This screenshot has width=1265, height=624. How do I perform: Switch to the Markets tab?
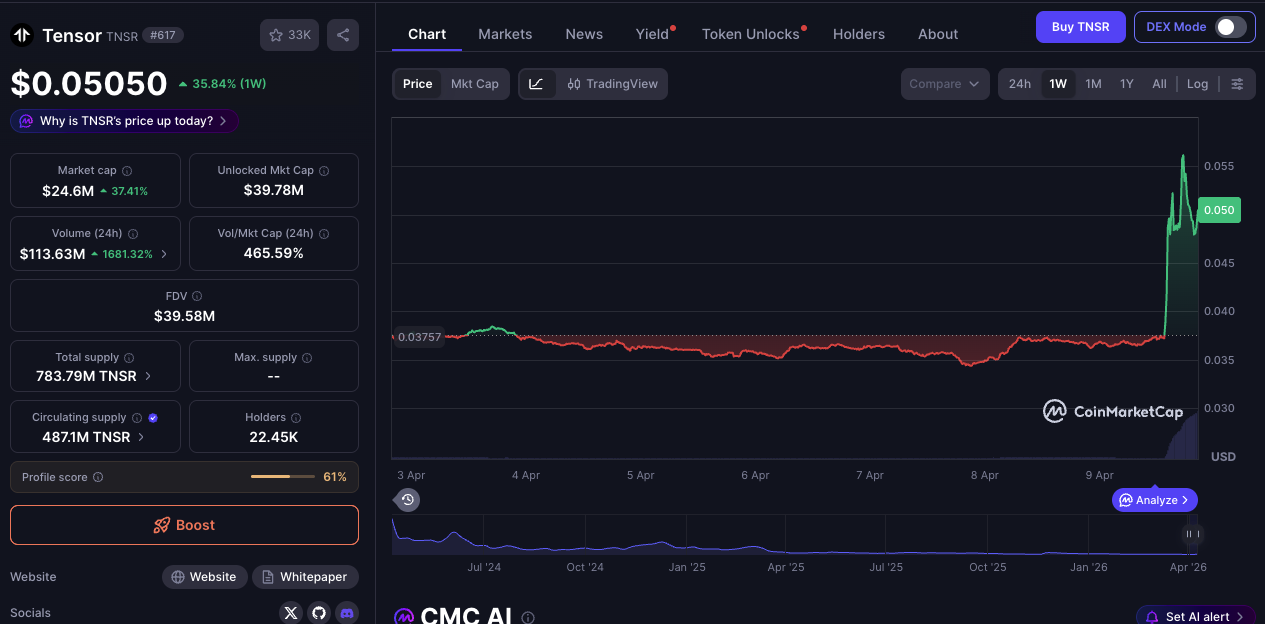(505, 34)
